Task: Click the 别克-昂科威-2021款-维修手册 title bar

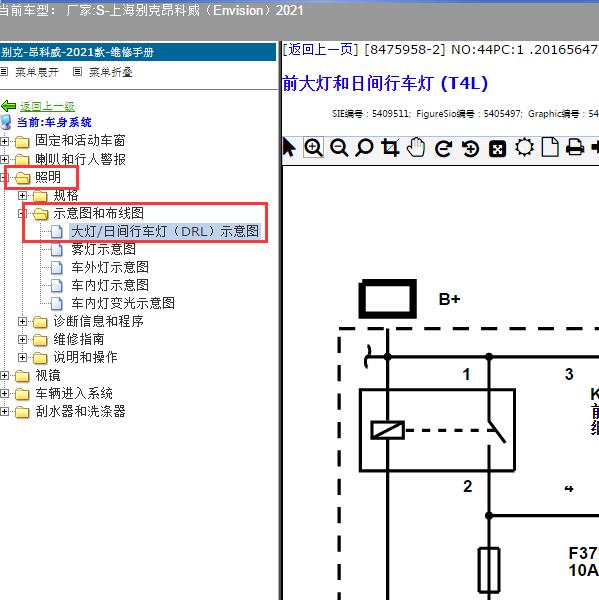Action: (138, 52)
